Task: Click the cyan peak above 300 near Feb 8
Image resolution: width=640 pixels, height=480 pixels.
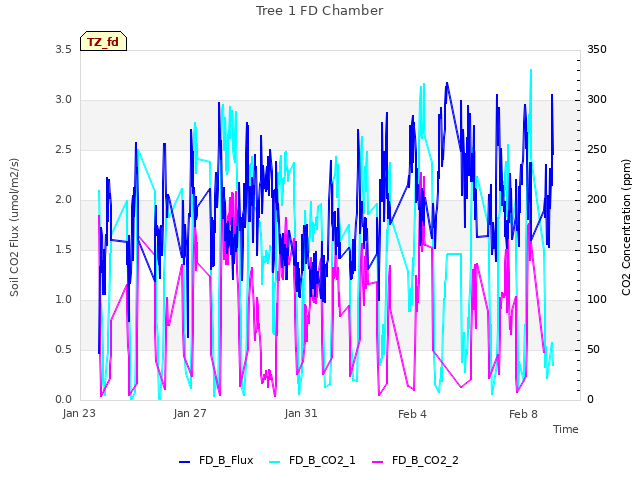Action: click(x=531, y=70)
